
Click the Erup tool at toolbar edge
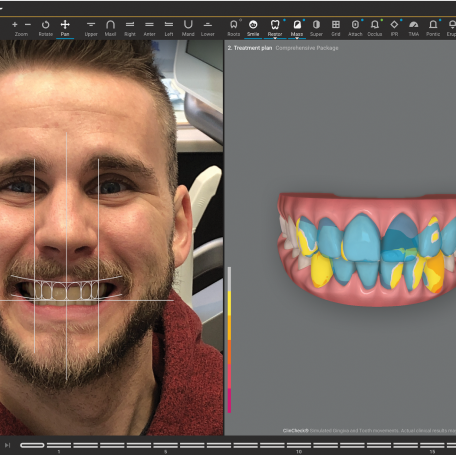pyautogui.click(x=451, y=28)
